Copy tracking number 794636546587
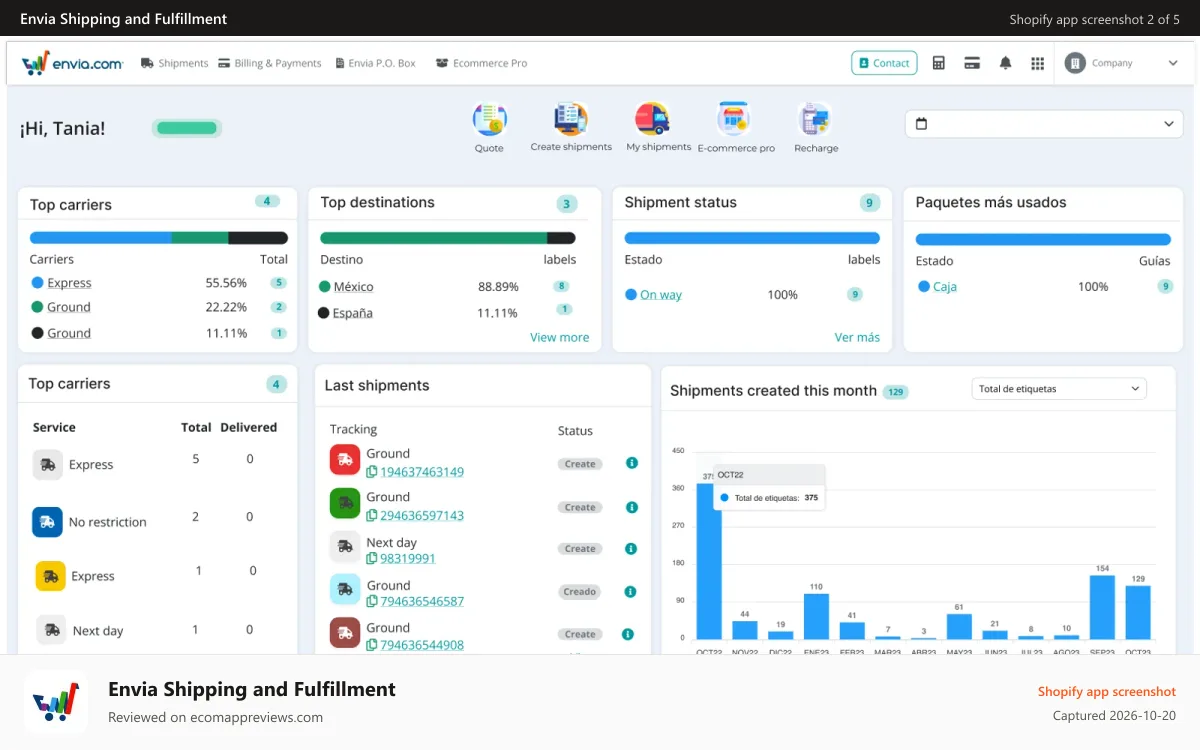Viewport: 1200px width, 750px height. pyautogui.click(x=372, y=602)
